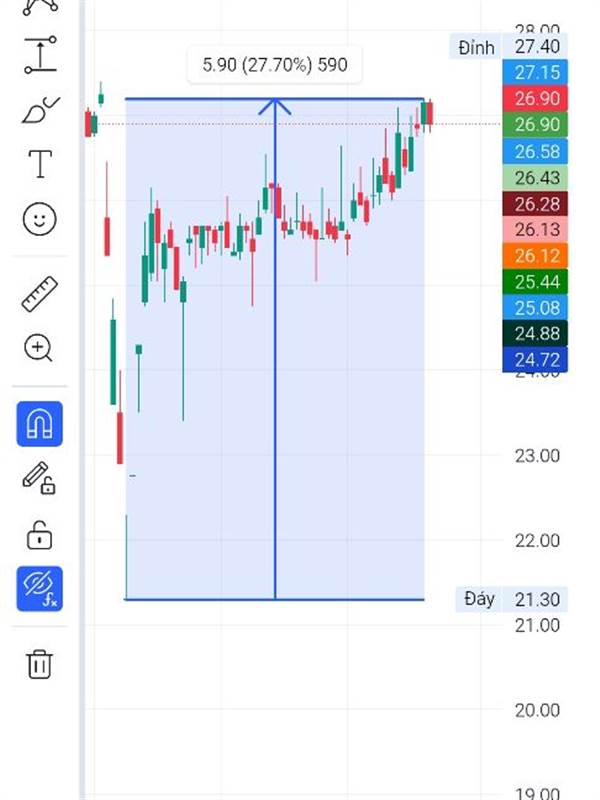Click the orange 26.12 price tag
600x800 pixels.
(x=535, y=256)
